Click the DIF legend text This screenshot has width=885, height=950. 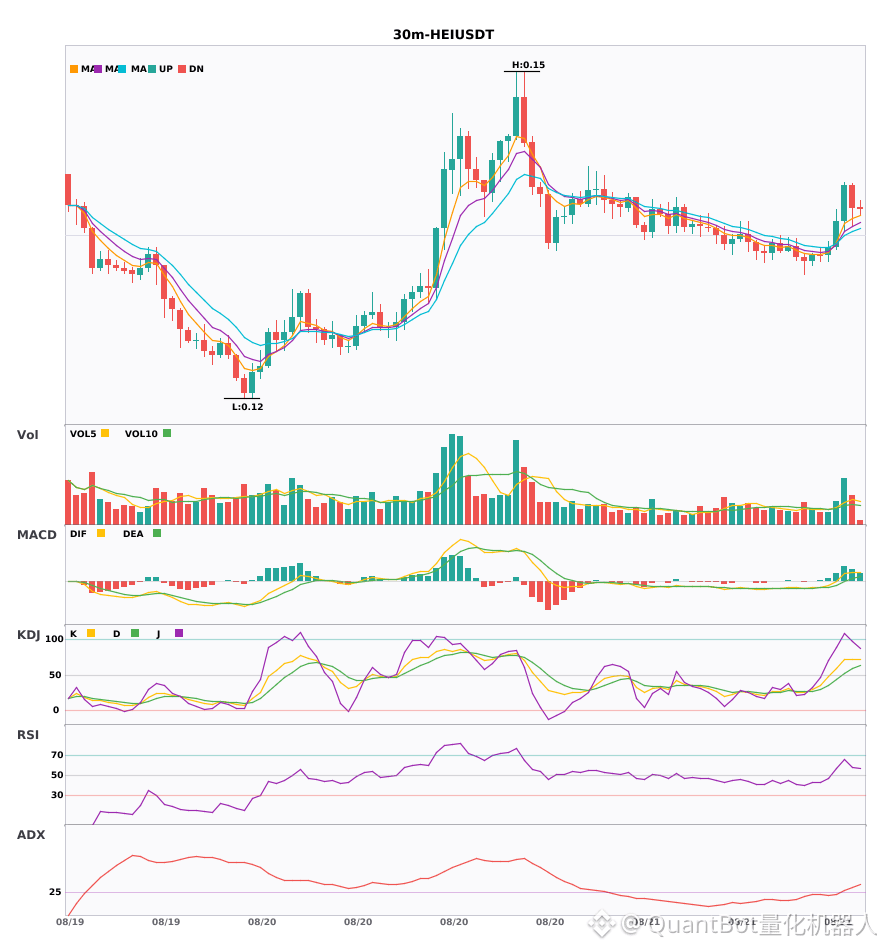point(78,534)
